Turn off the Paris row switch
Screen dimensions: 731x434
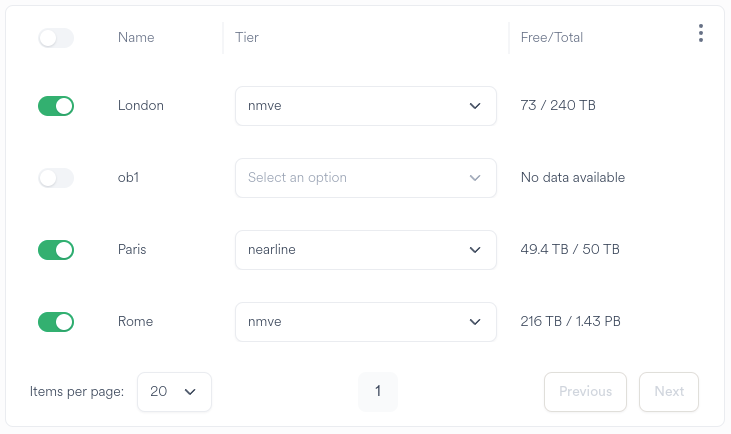pos(56,250)
